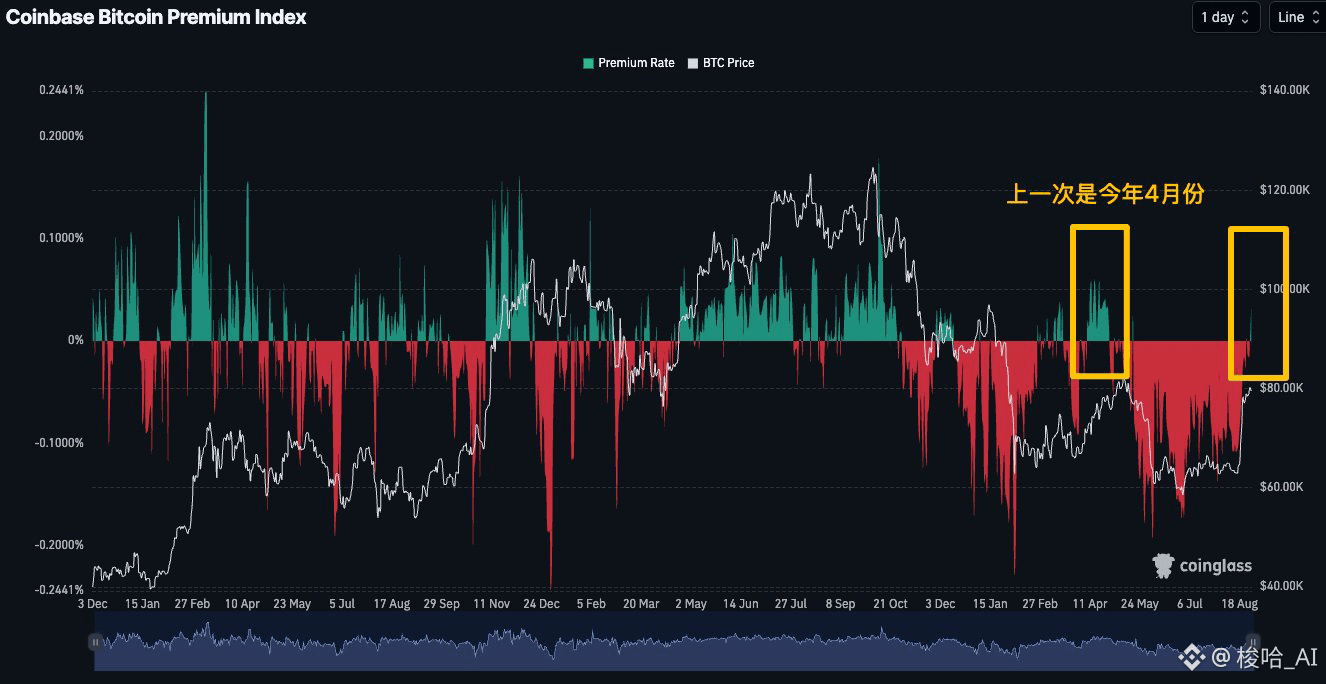Screen dimensions: 1326x684
Task: Click the Coinbase Bitcoin Premium Index title
Action: coord(157,17)
